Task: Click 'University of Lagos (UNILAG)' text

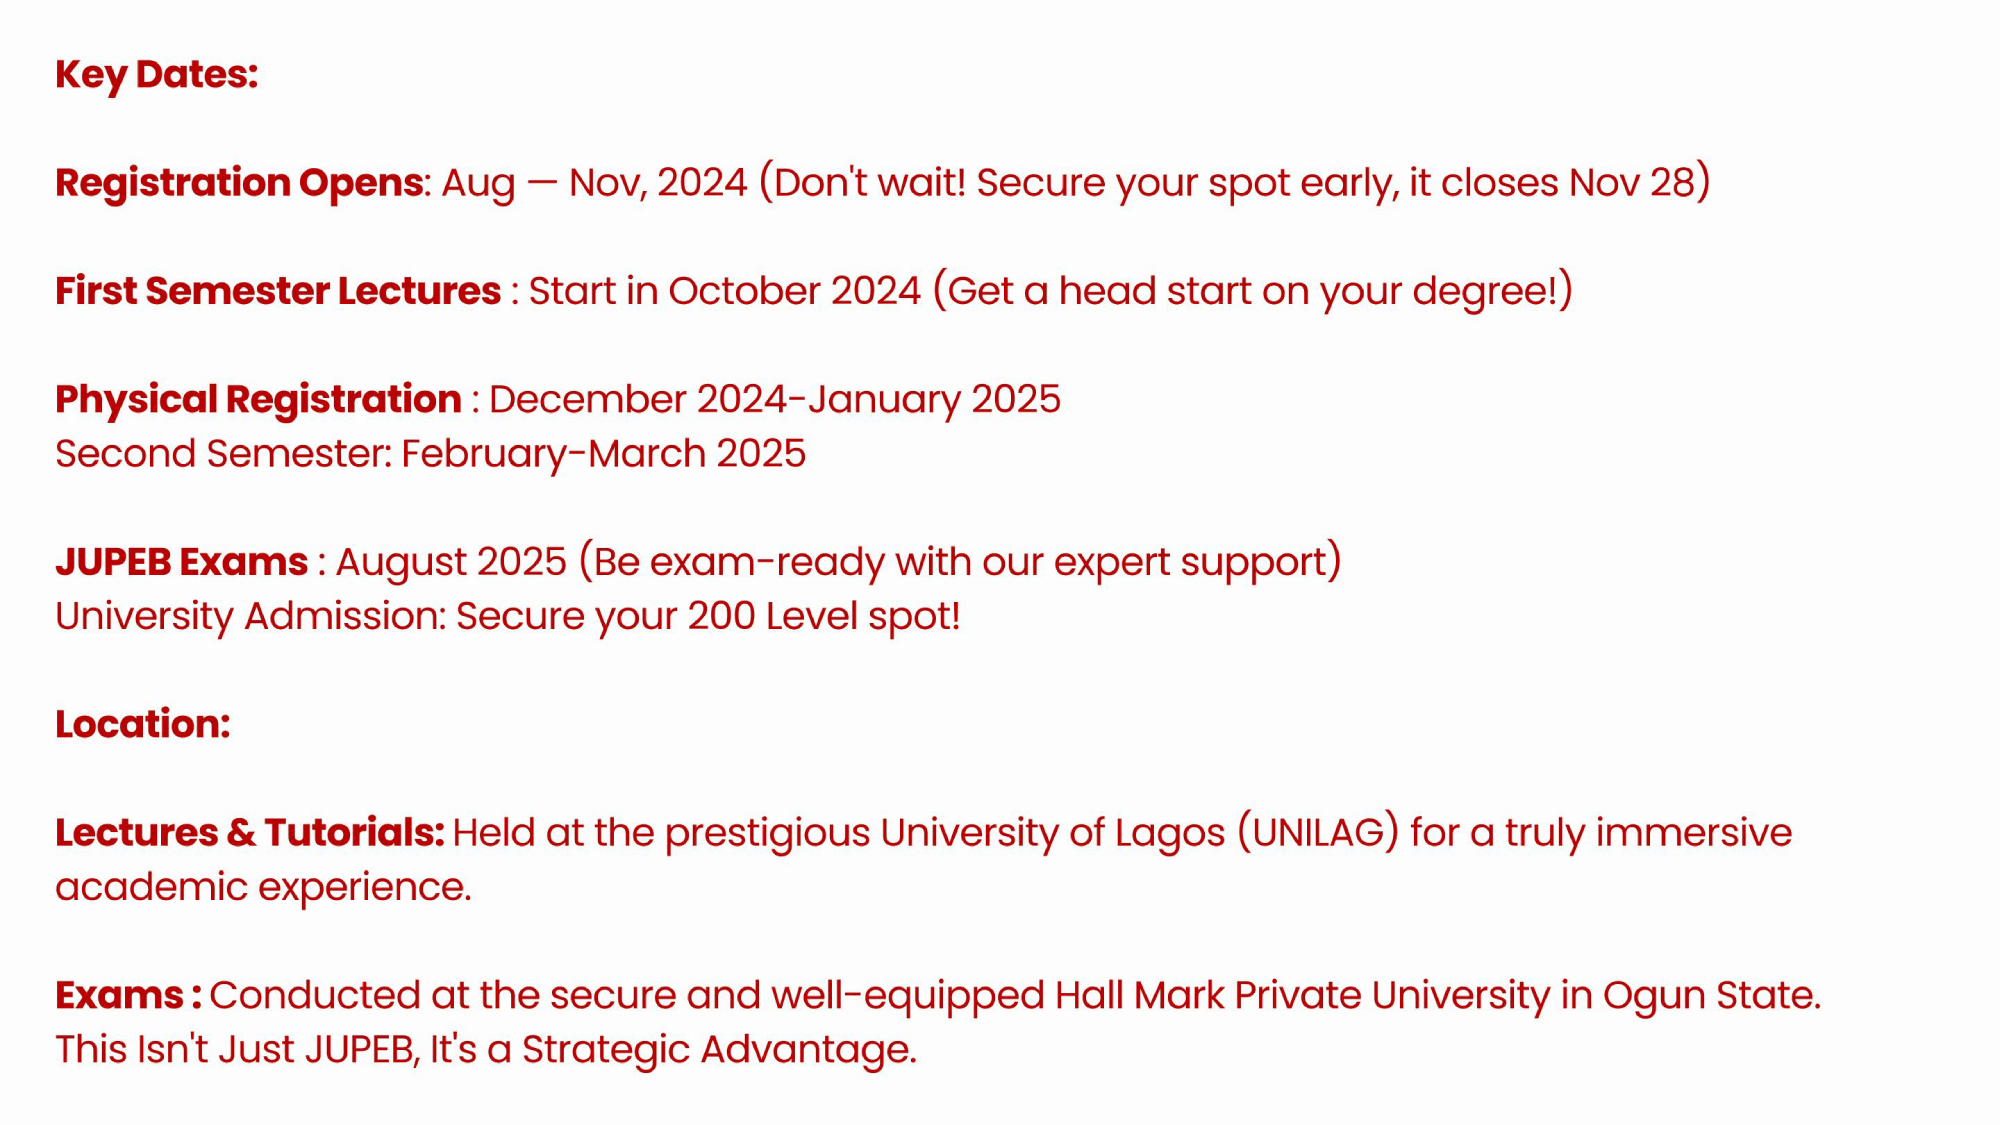Action: [x=1139, y=833]
